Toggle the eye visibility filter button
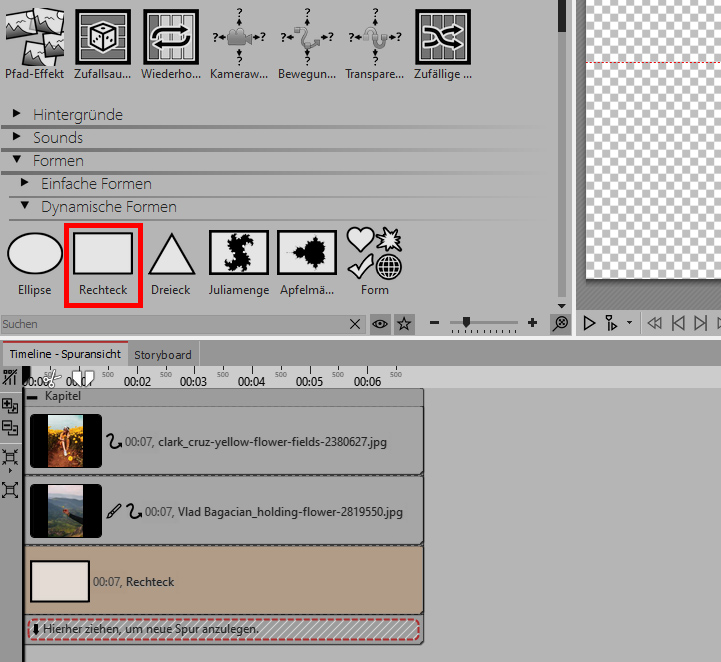Viewport: 721px width, 662px height. [381, 324]
